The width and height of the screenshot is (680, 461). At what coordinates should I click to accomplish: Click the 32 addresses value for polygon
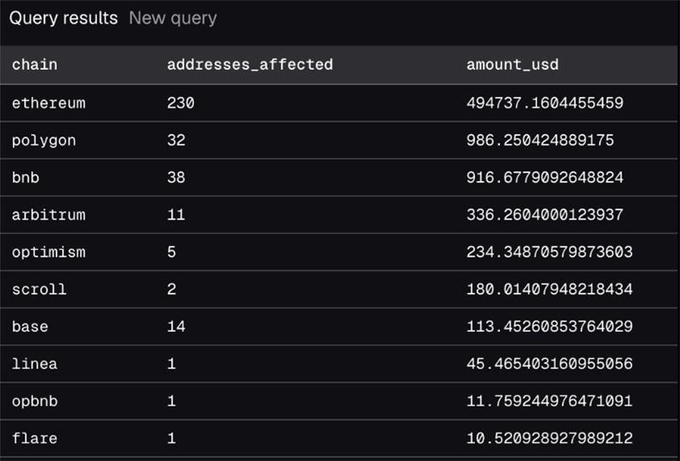[x=176, y=141]
